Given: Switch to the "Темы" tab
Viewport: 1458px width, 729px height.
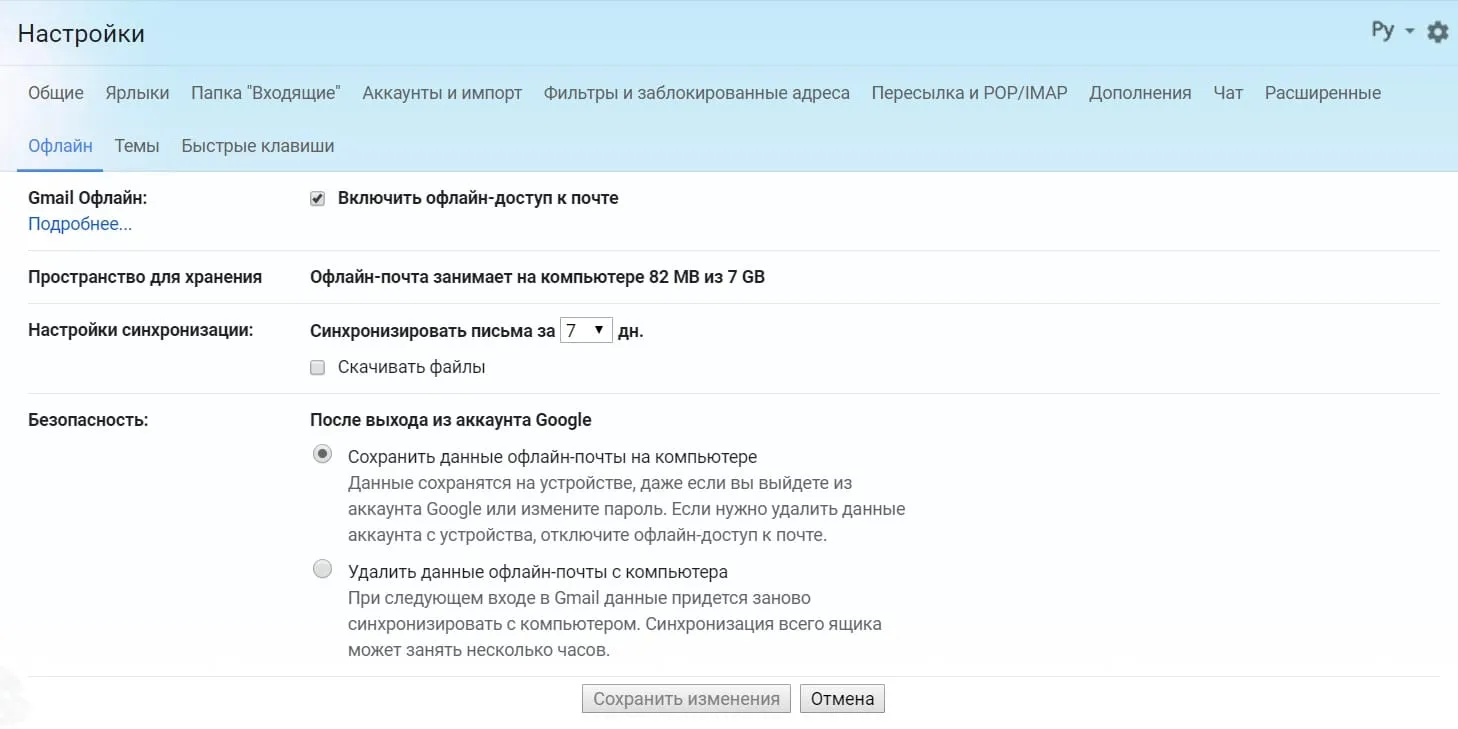Looking at the screenshot, I should 137,145.
